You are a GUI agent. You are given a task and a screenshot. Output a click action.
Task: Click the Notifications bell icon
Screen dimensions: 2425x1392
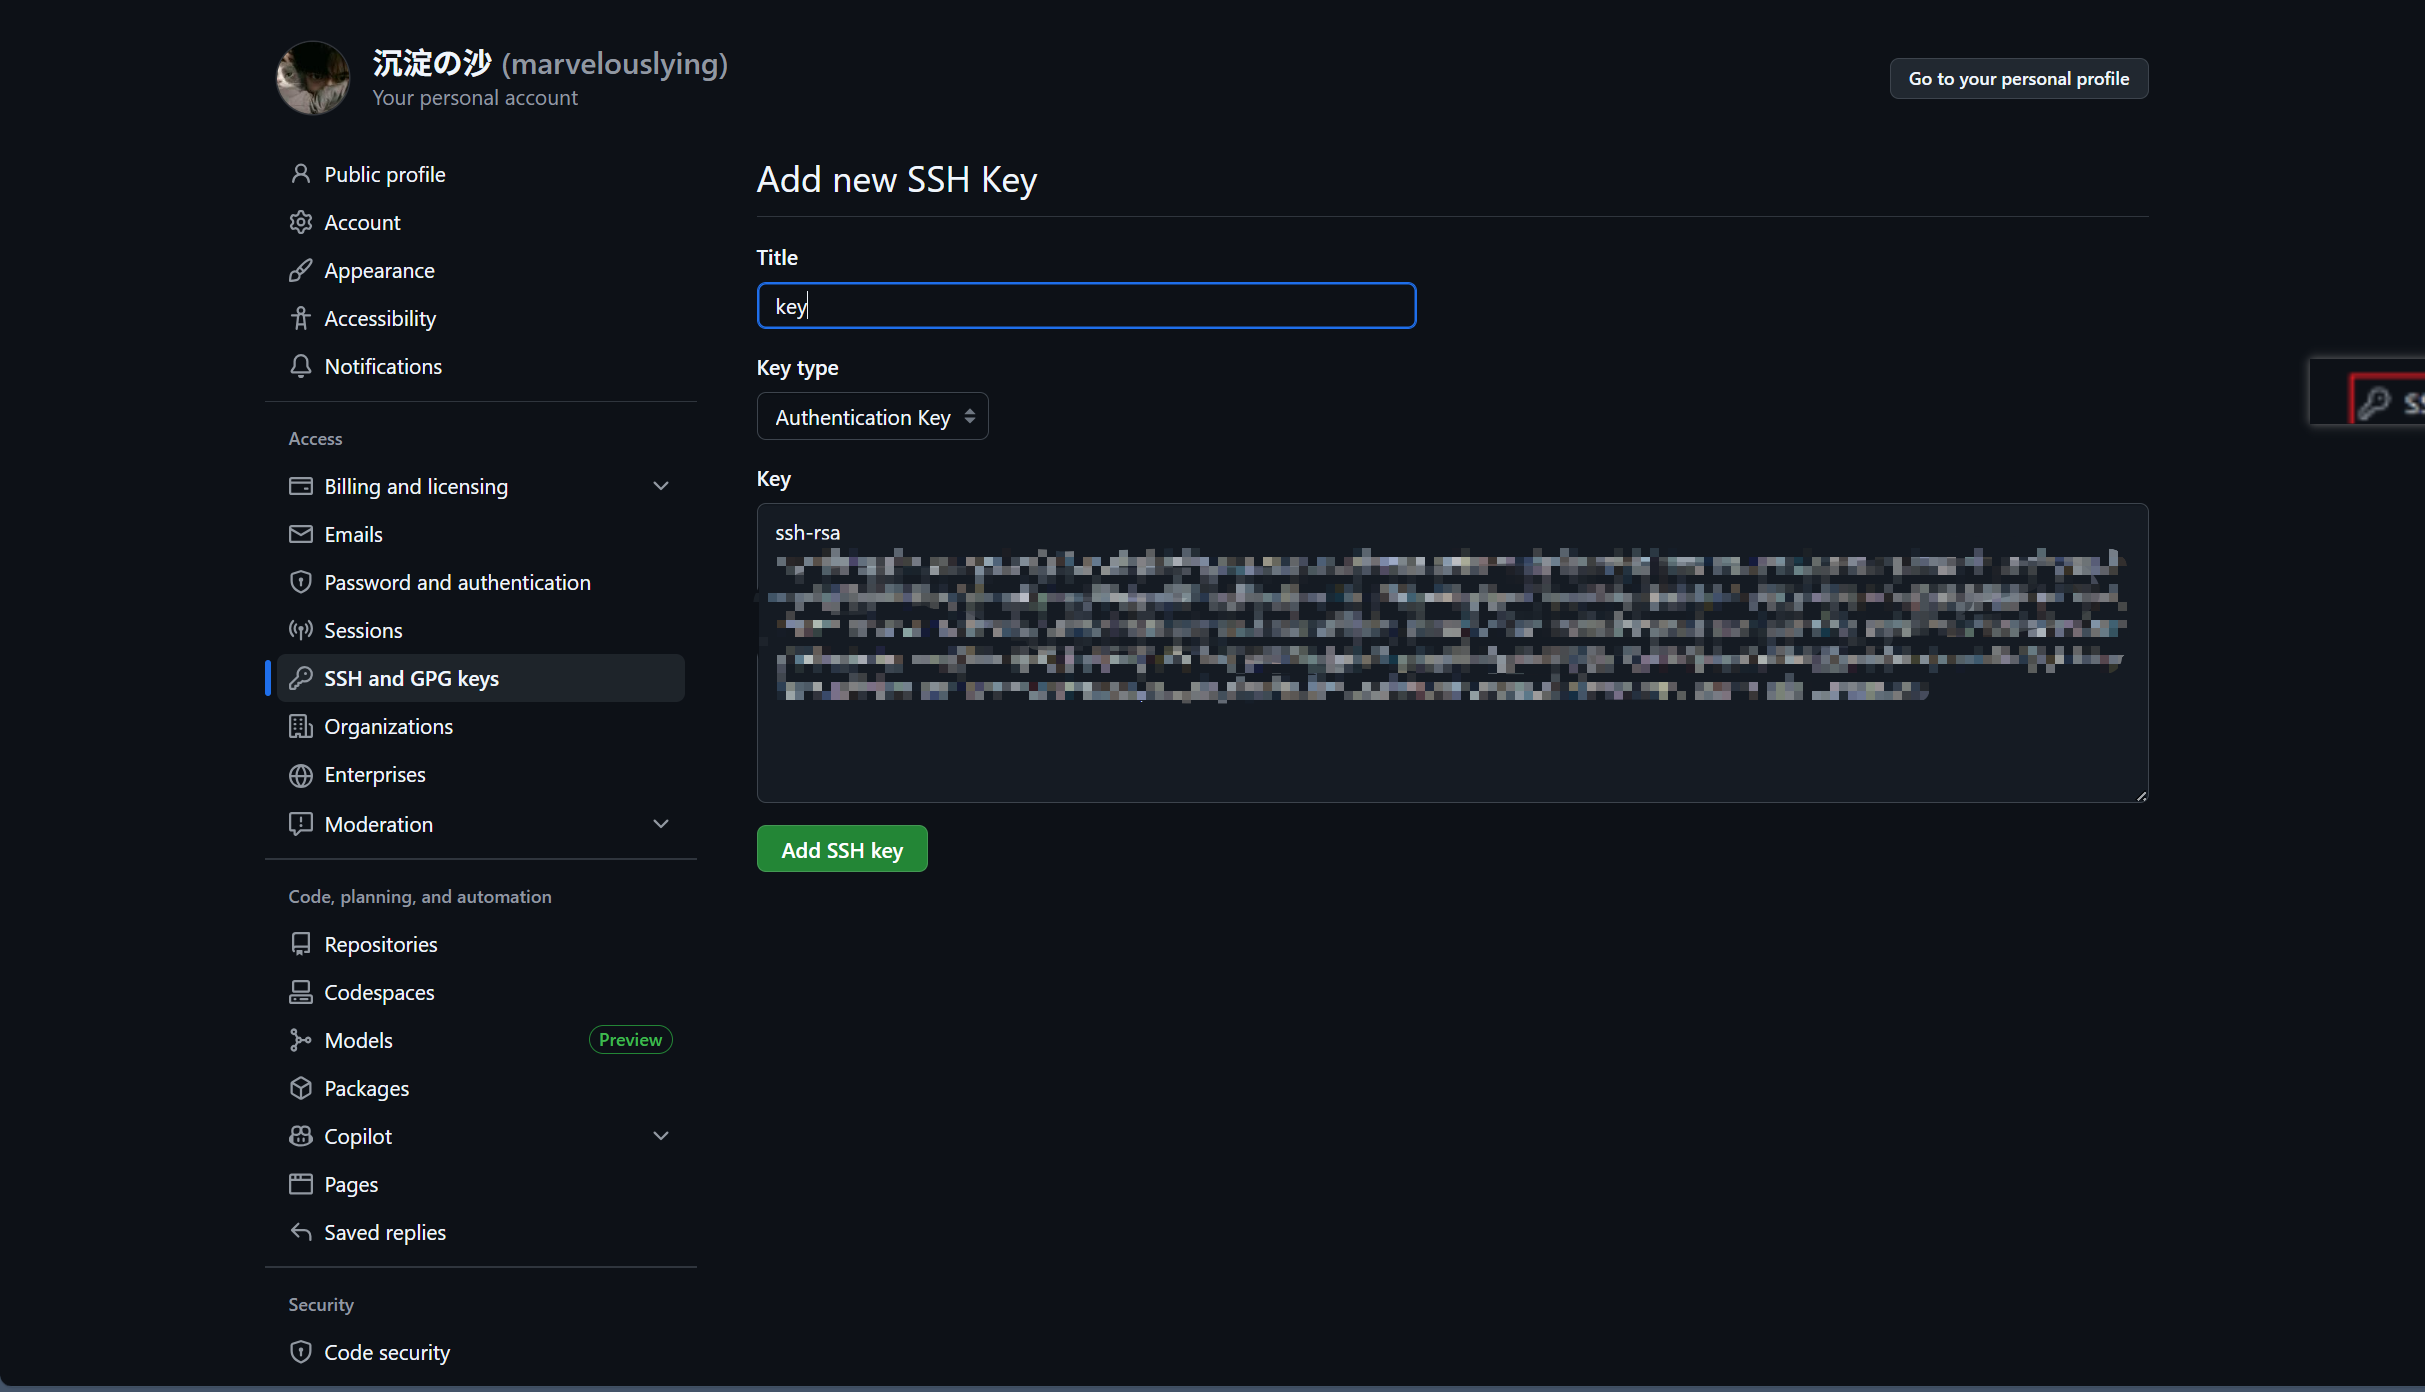[x=300, y=366]
